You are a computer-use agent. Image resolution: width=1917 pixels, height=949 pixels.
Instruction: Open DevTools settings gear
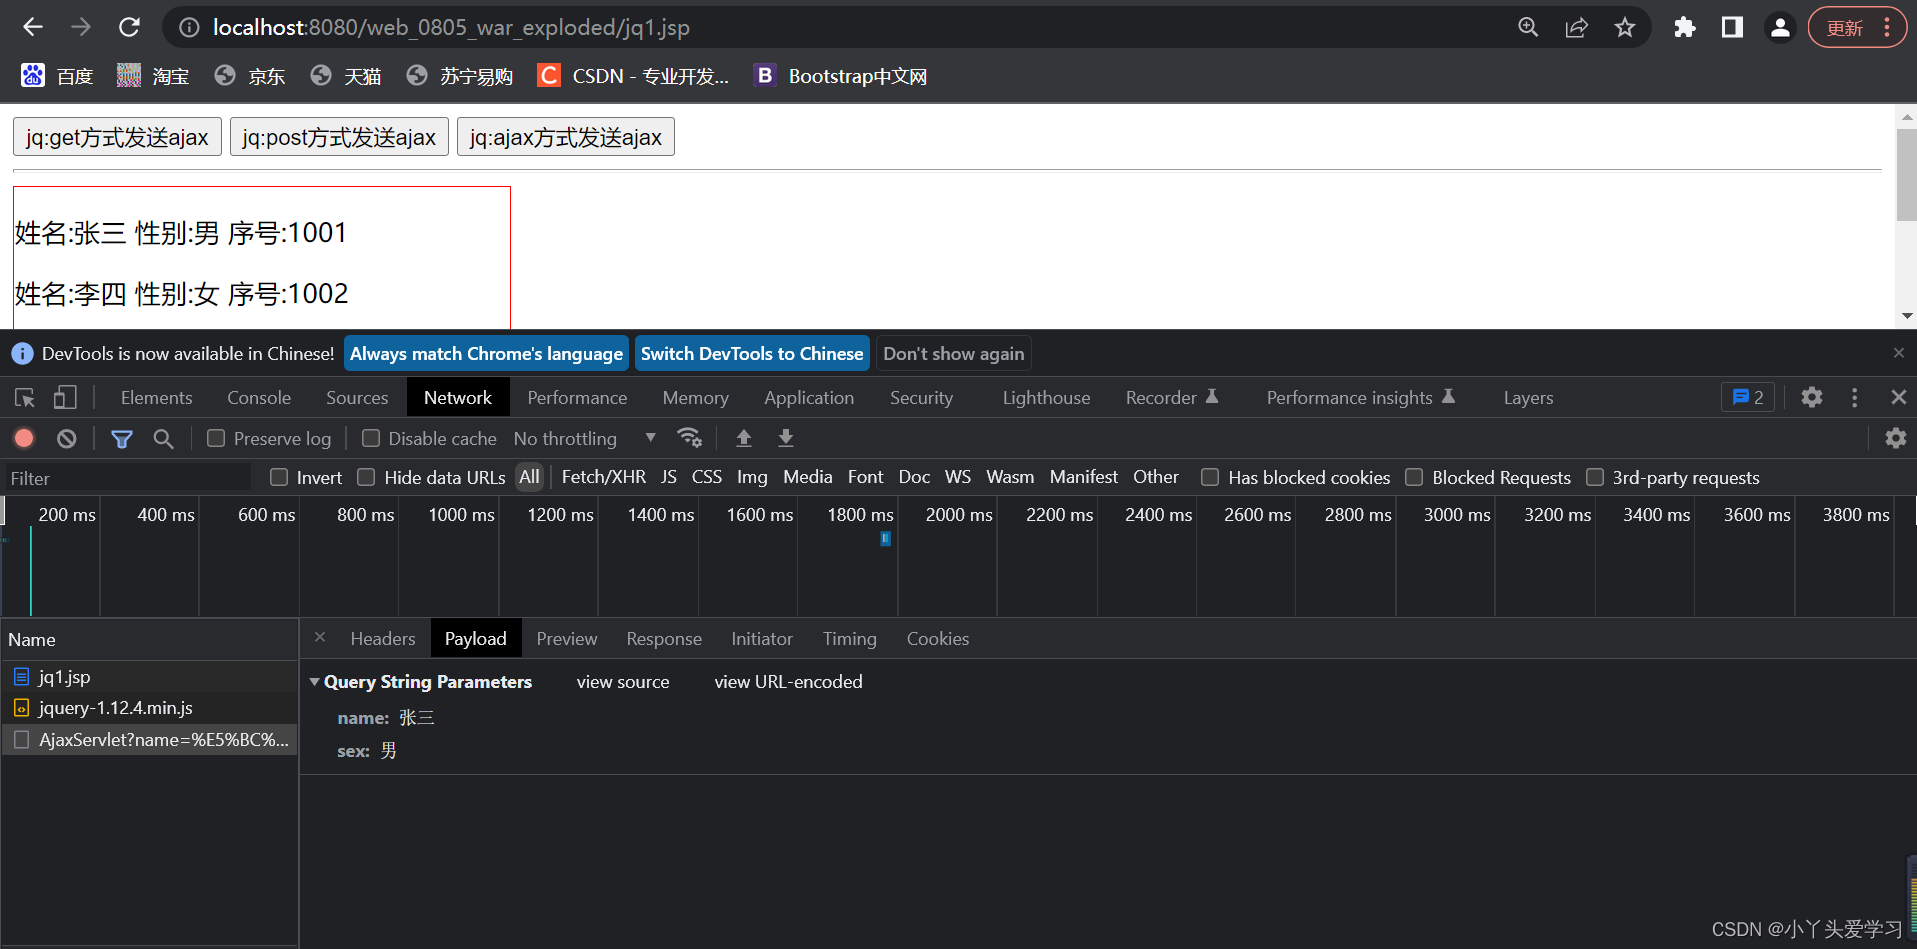tap(1811, 397)
